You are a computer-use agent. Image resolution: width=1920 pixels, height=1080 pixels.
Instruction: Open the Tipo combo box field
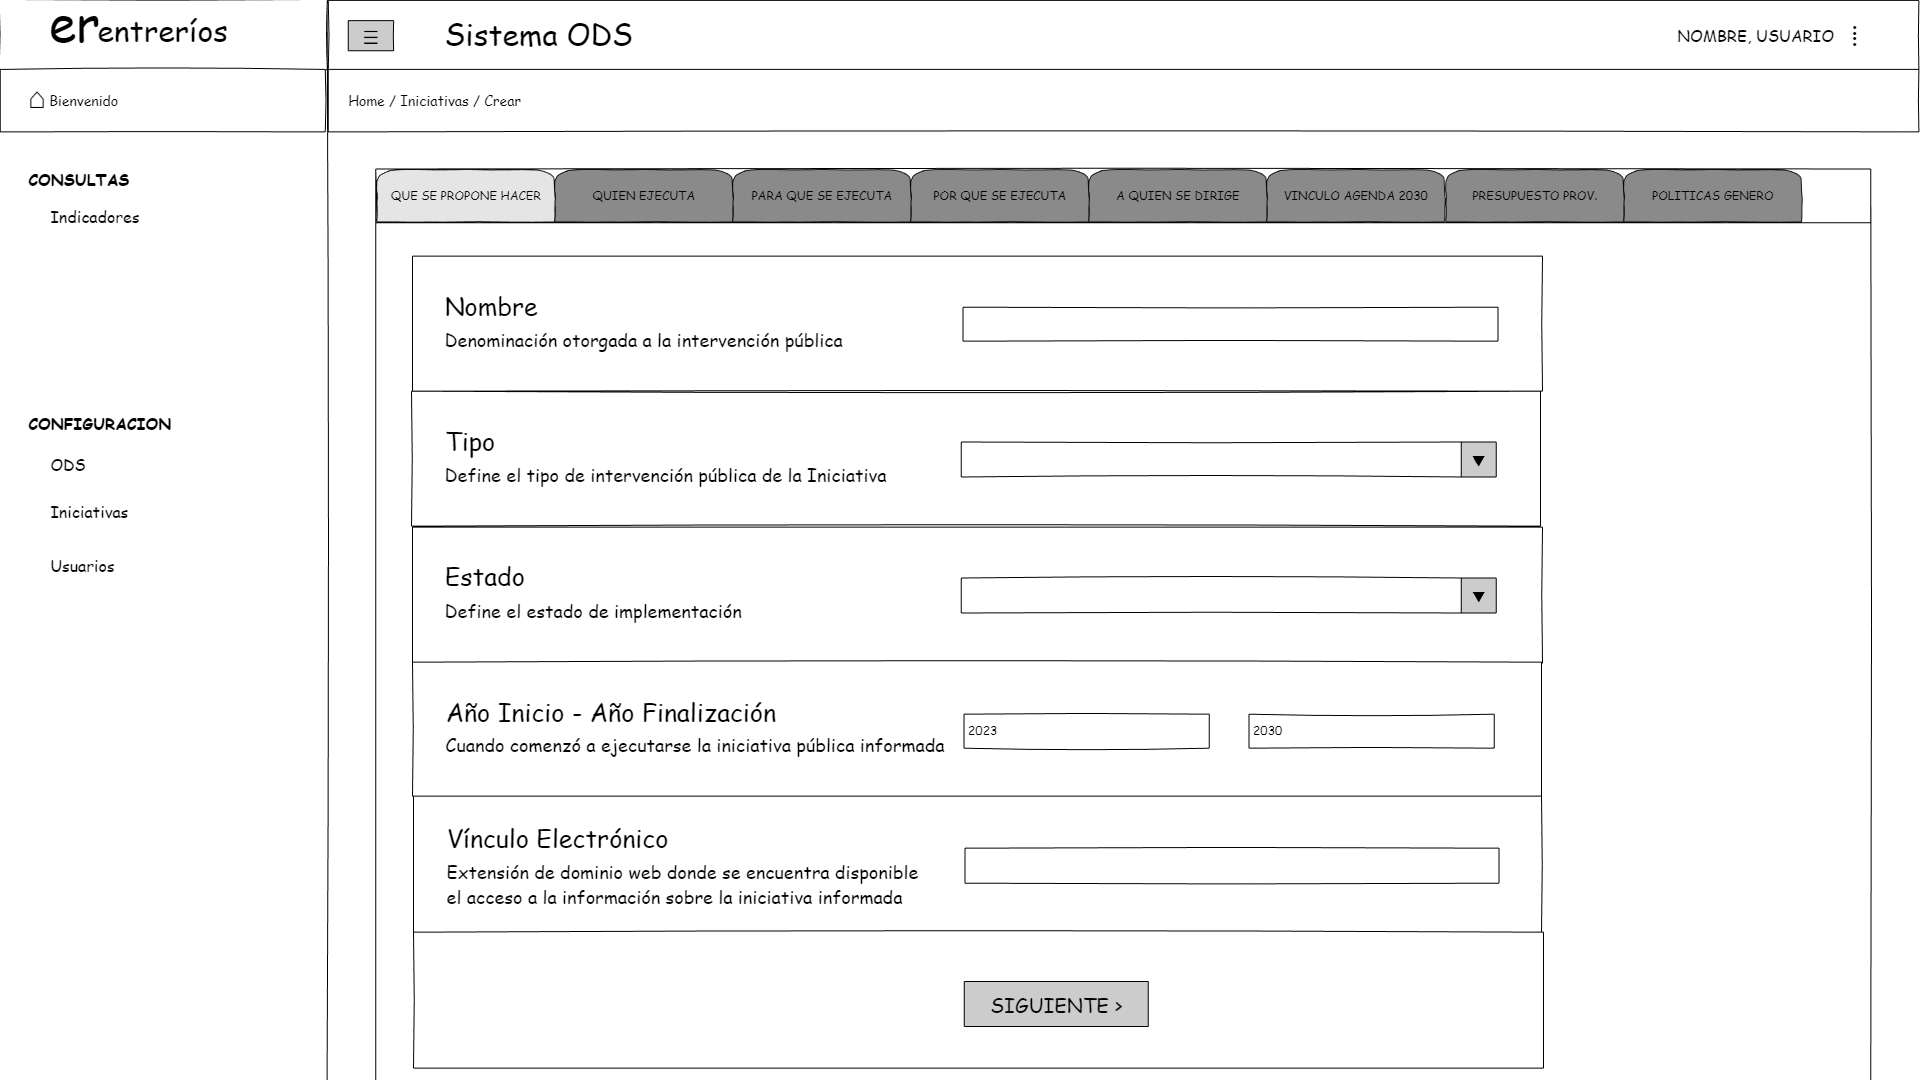pos(1210,460)
